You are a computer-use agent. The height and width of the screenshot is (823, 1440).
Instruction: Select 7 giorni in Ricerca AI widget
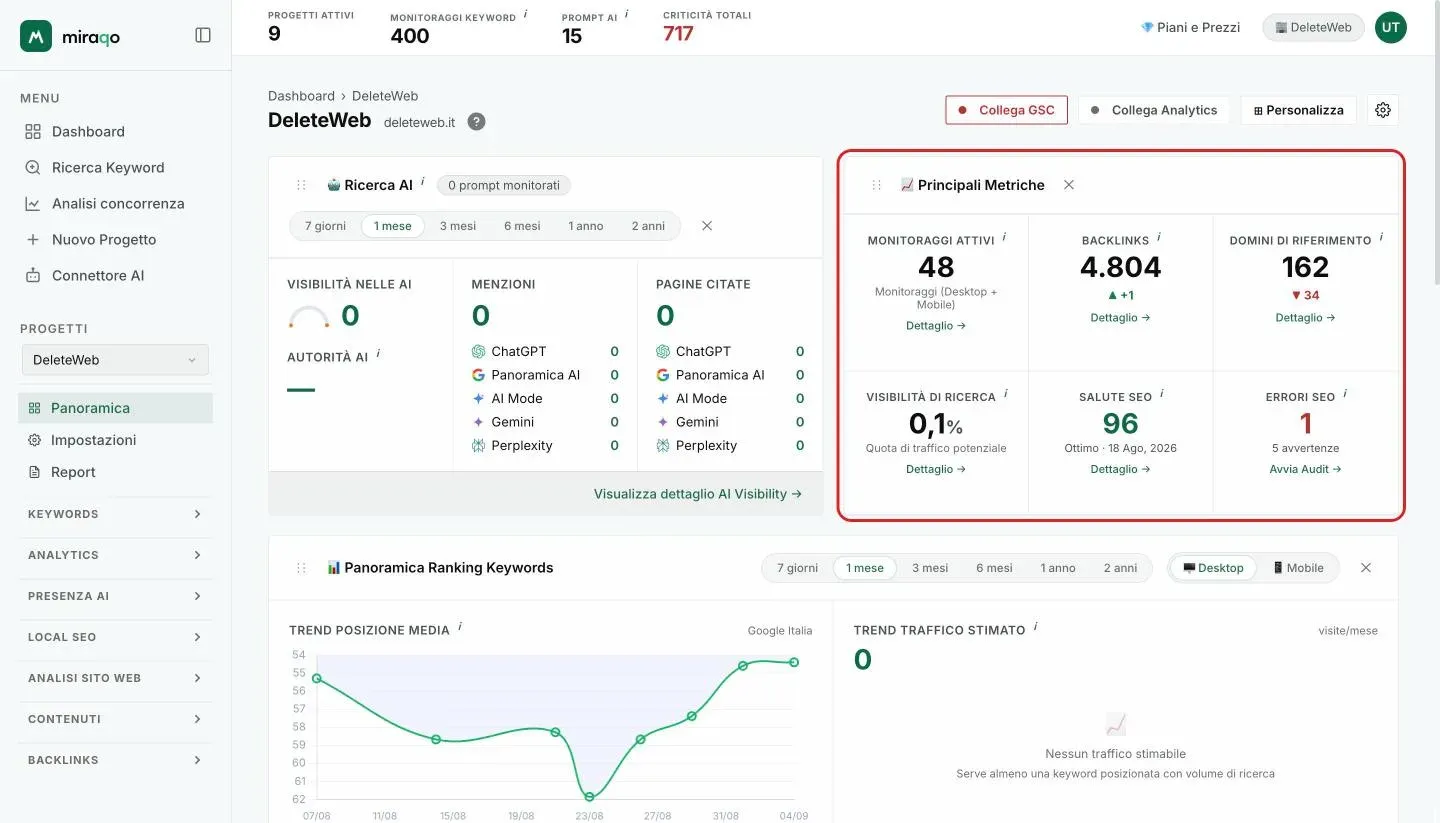[325, 226]
